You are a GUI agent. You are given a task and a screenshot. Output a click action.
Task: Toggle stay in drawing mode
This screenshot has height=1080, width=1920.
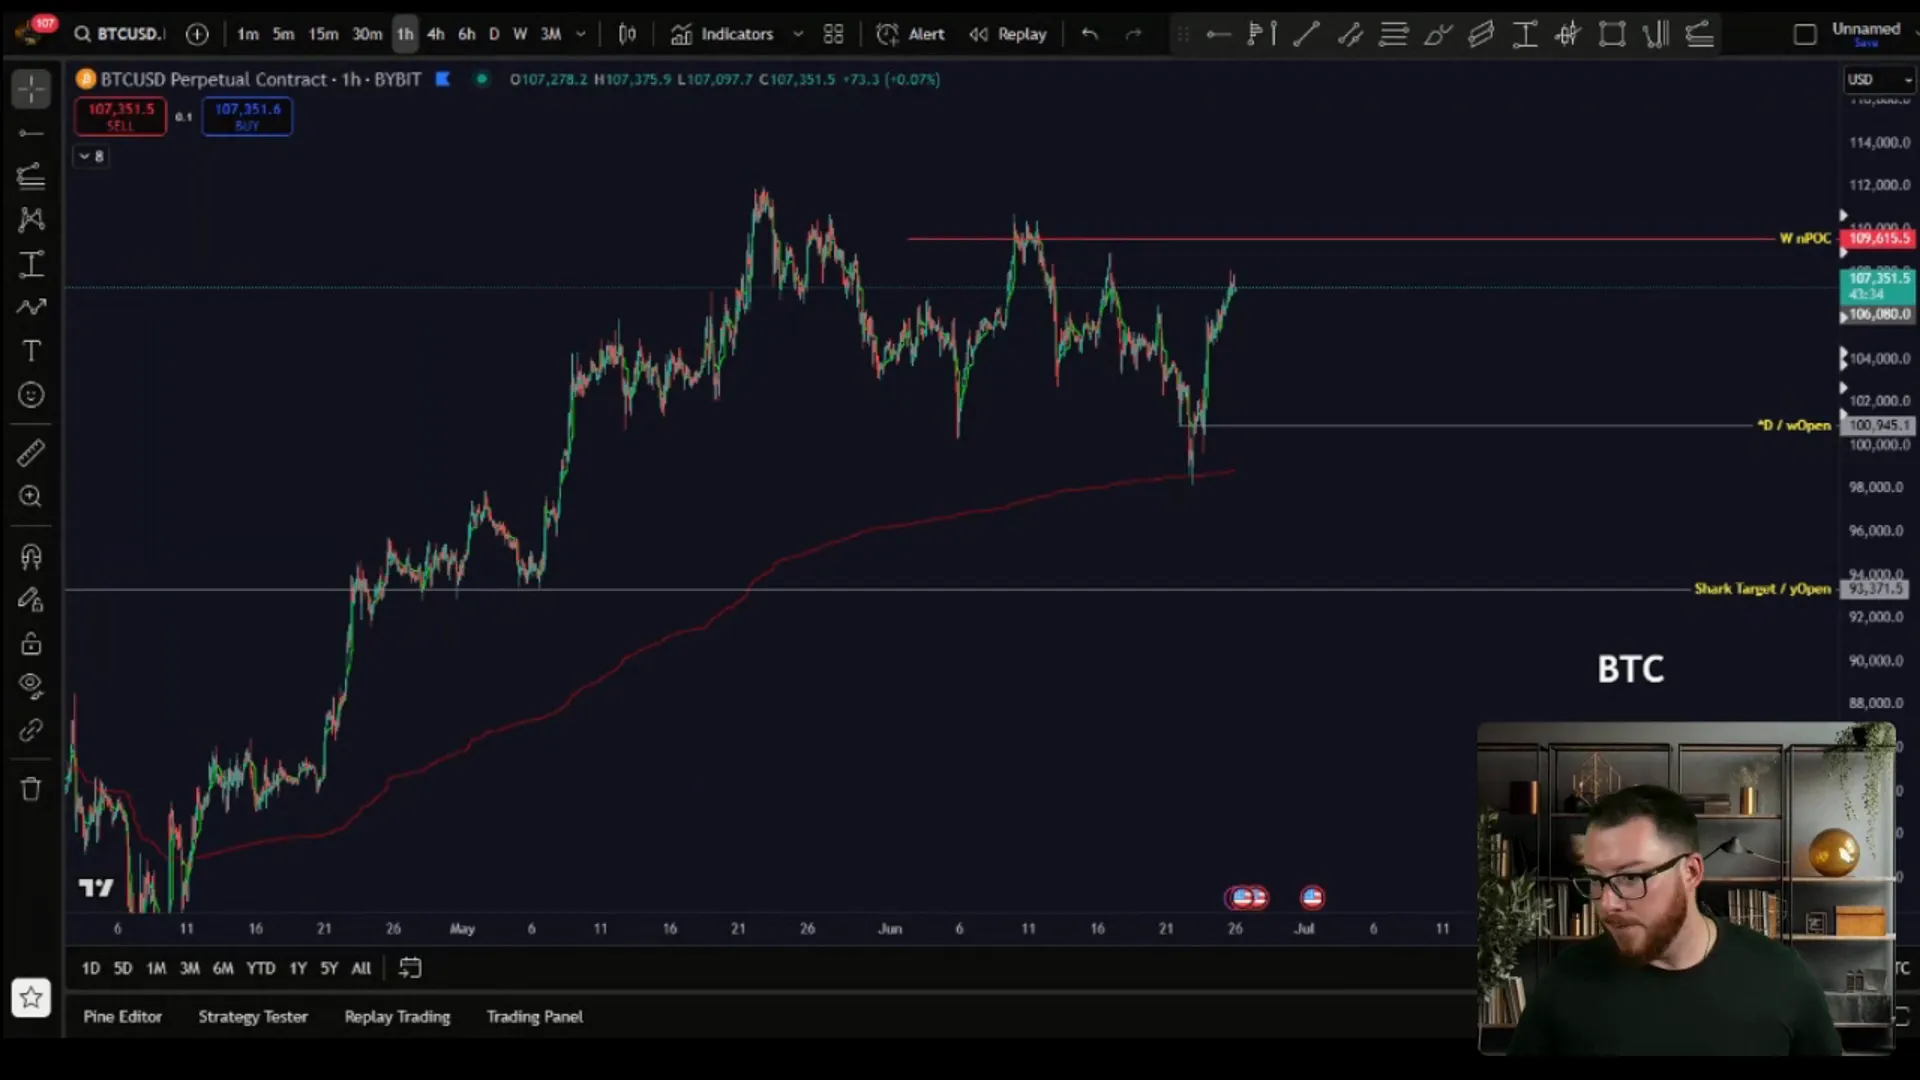tap(31, 600)
